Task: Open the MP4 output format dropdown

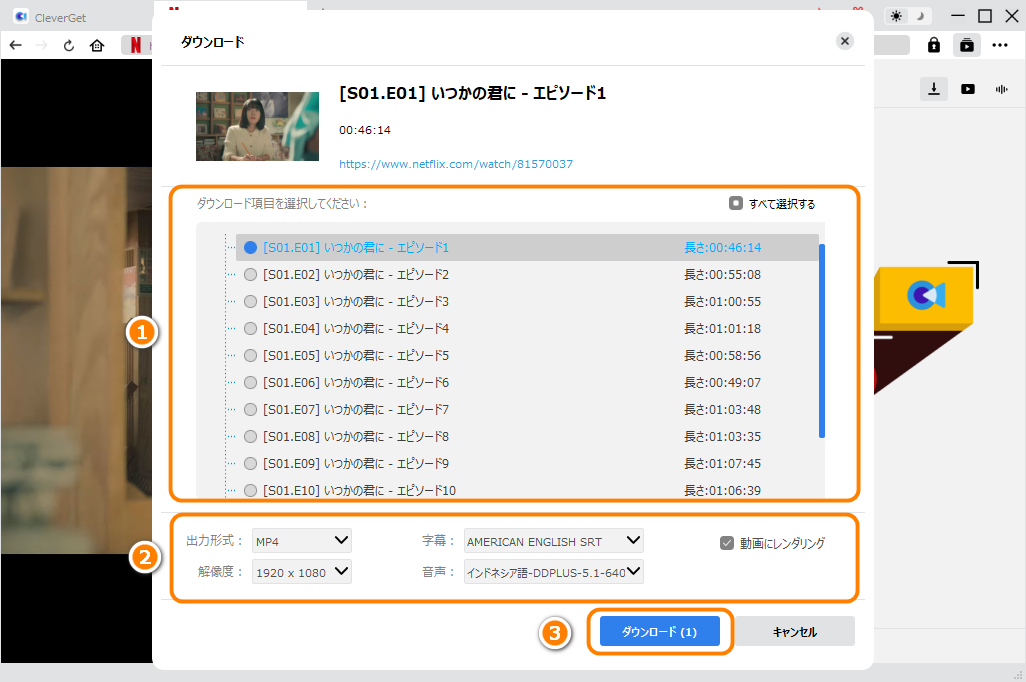Action: click(302, 541)
